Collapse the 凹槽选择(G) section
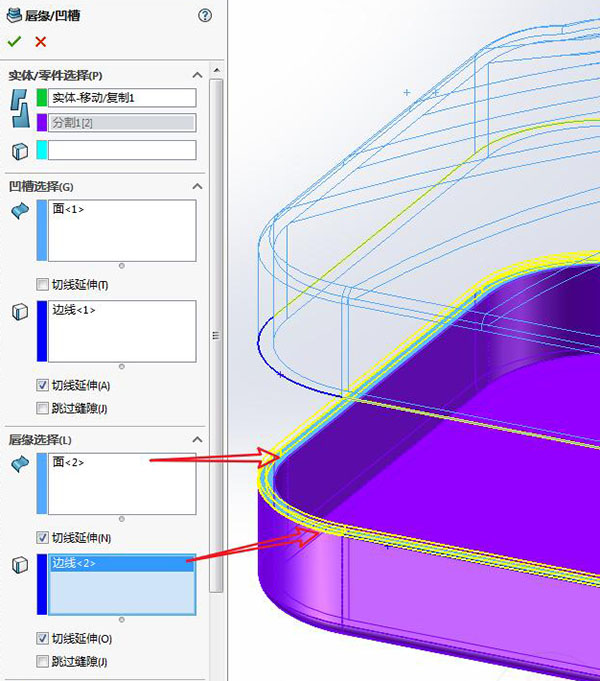Image resolution: width=600 pixels, height=681 pixels. (x=197, y=186)
